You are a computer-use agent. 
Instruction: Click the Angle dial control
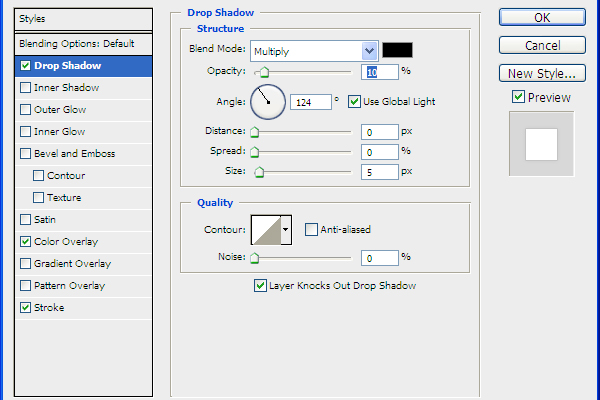click(268, 102)
